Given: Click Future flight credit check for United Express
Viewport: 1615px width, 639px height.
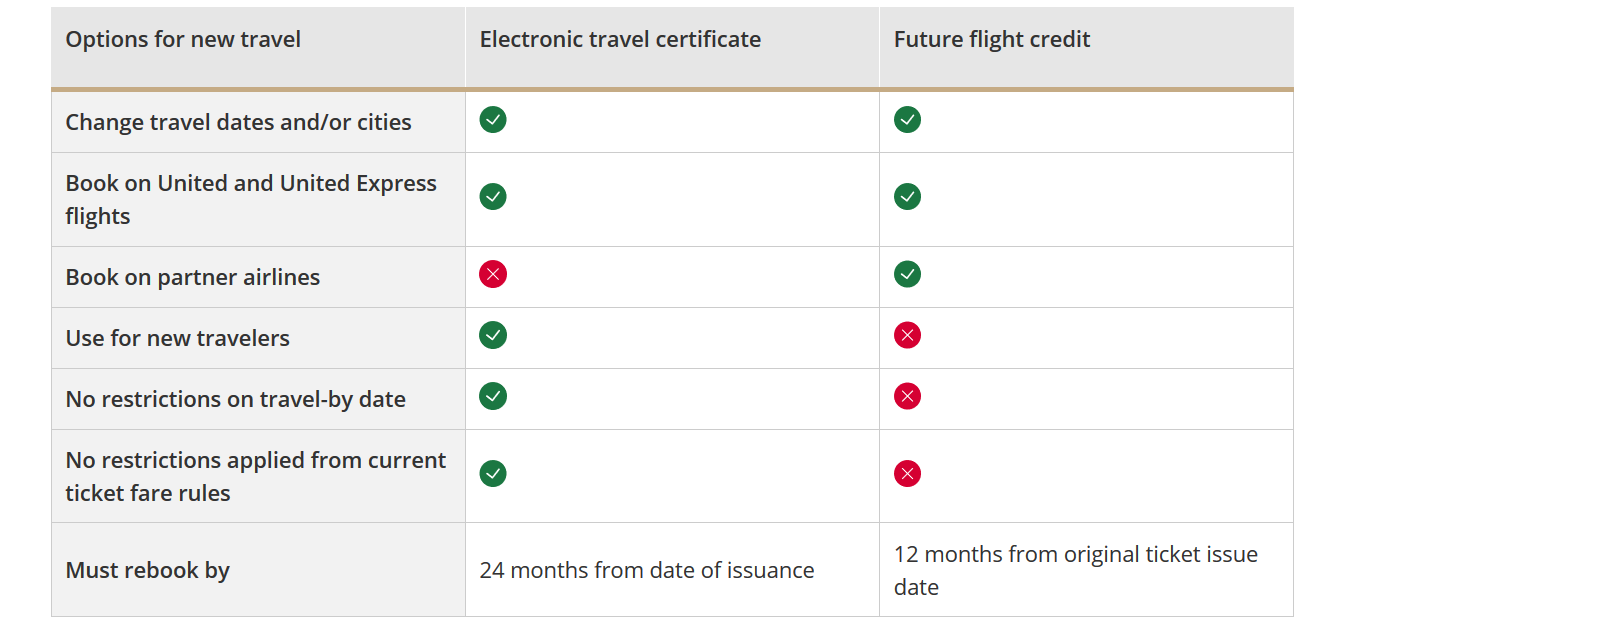Looking at the screenshot, I should pyautogui.click(x=907, y=197).
